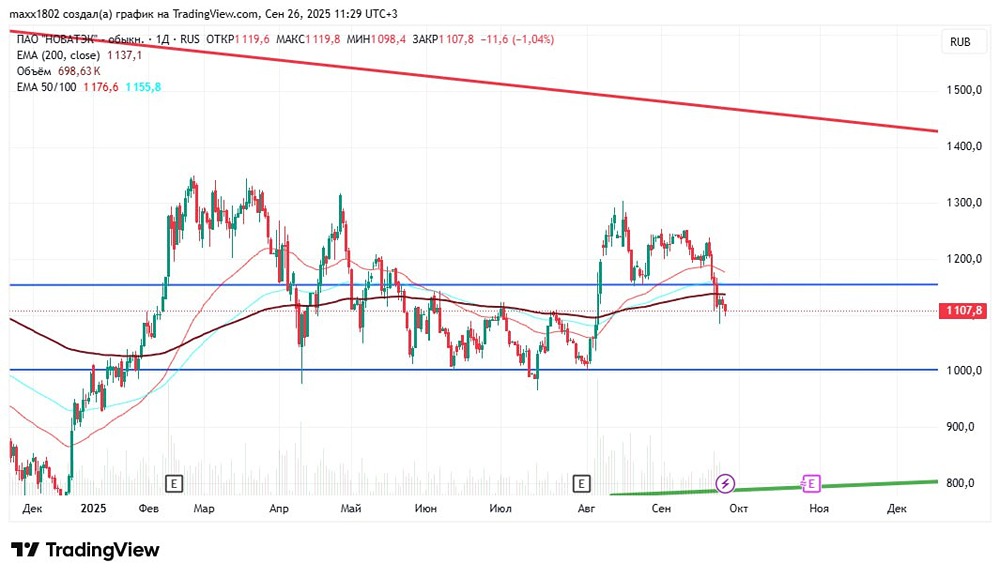Click the TradingView logo
Screen dimensions: 1000x578
[x=85, y=550]
